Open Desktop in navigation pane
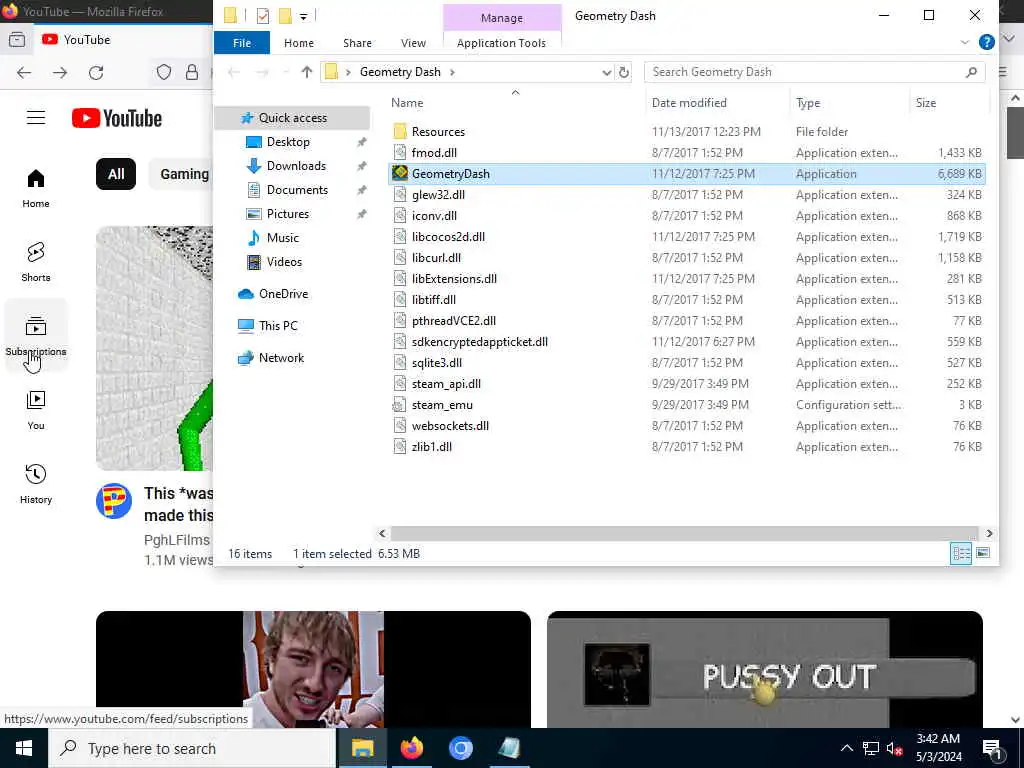 pyautogui.click(x=288, y=142)
